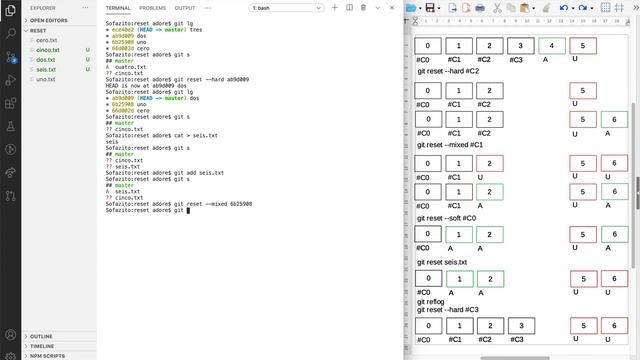640x360 pixels.
Task: Switch to the PROBLEMS tab
Action: (x=153, y=8)
